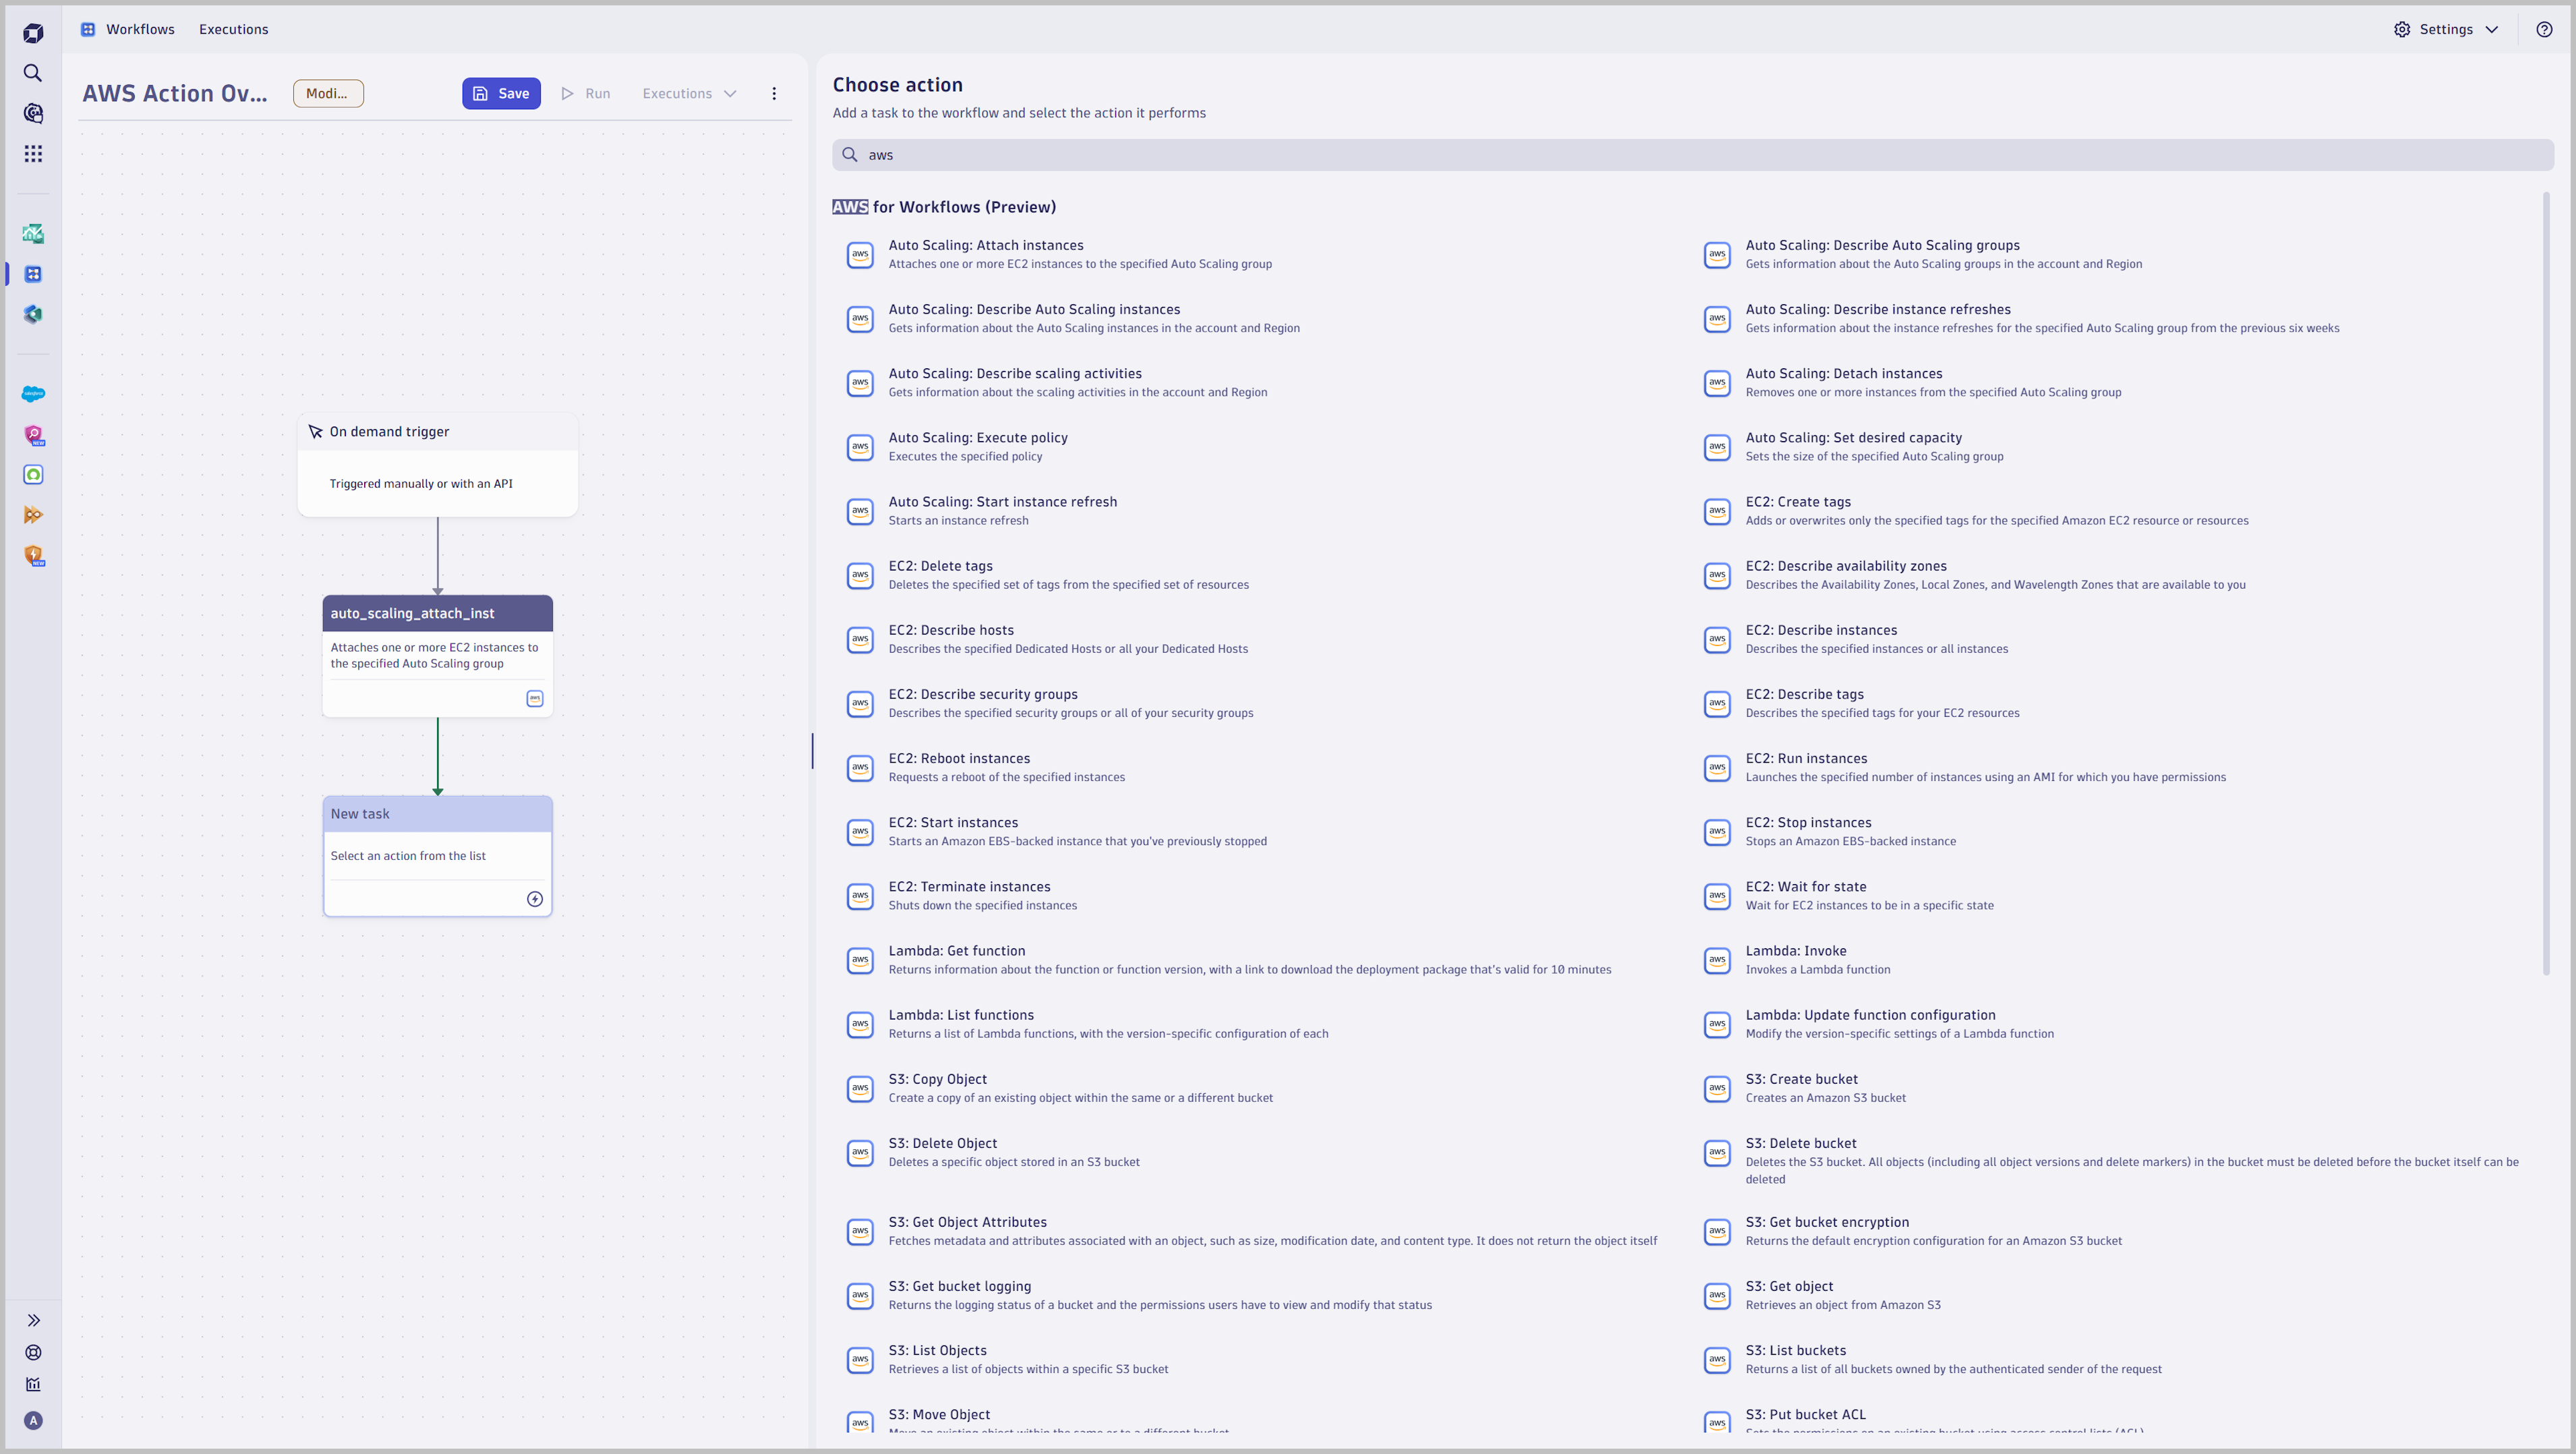
Task: Click AWS icon for EC2: Describe instances
Action: (1717, 639)
